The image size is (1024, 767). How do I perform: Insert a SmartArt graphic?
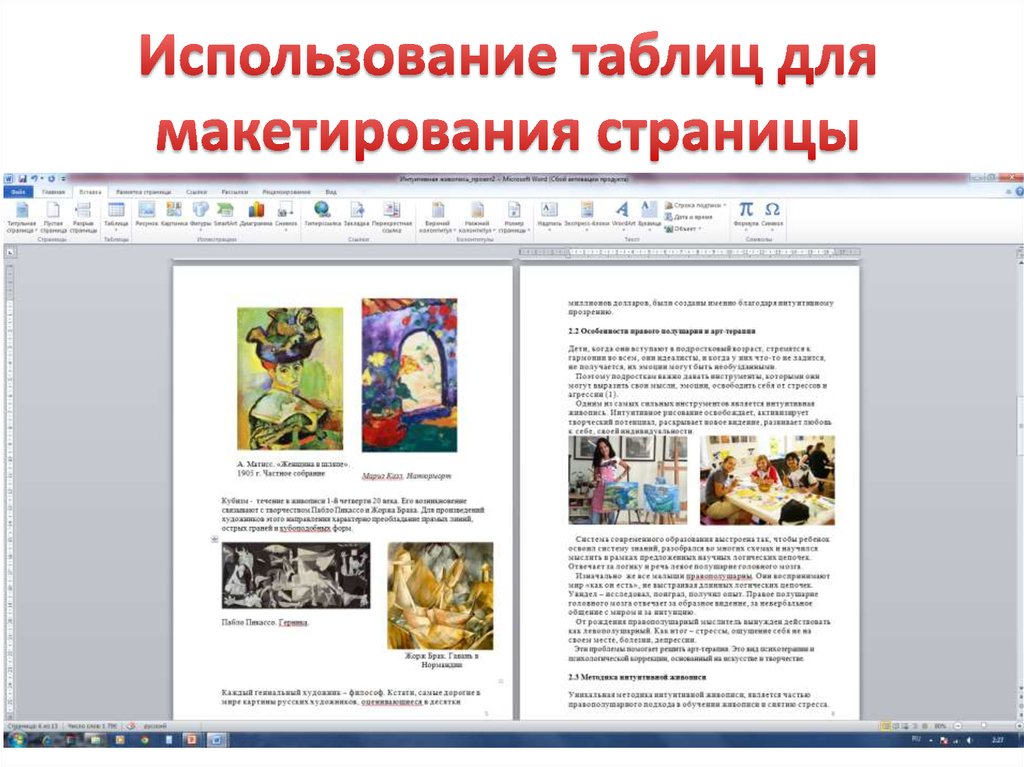point(226,213)
